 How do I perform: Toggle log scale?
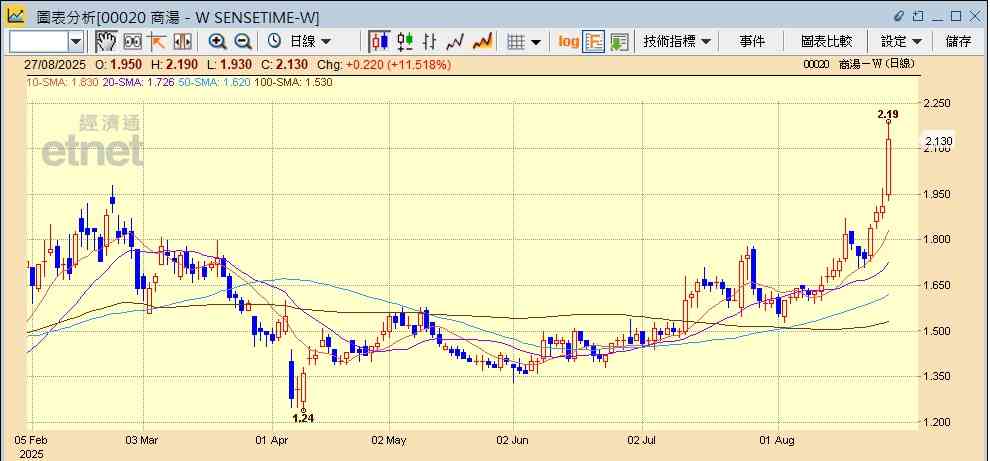pyautogui.click(x=568, y=42)
